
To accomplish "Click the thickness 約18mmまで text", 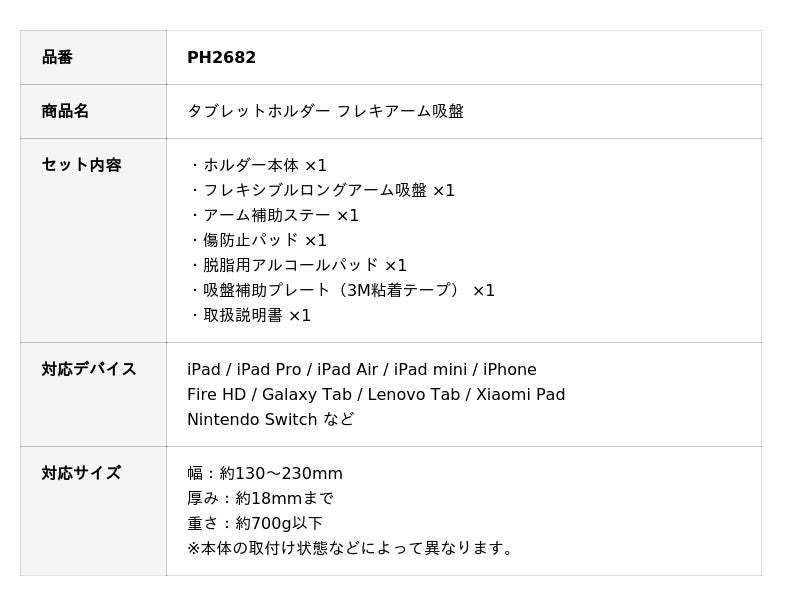I will click(260, 499).
